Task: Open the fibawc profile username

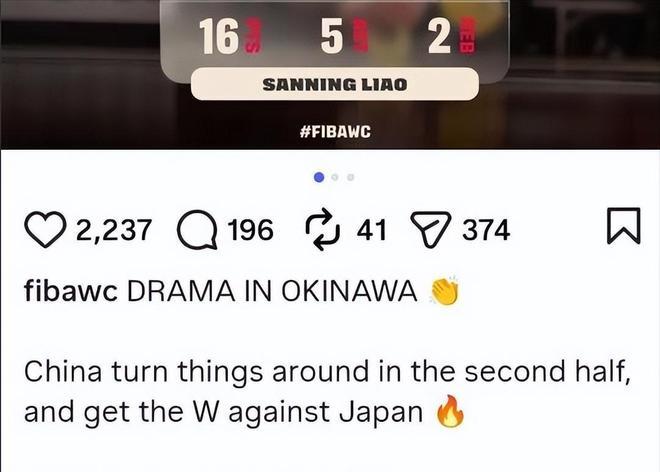Action: click(x=71, y=291)
